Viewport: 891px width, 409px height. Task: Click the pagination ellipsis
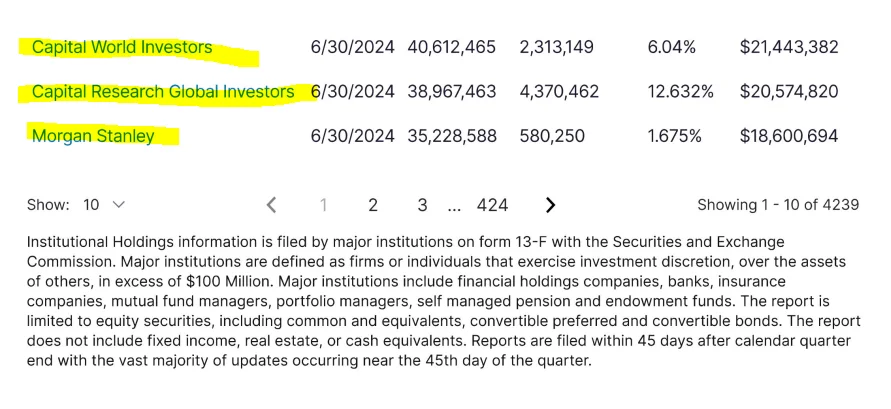(454, 207)
